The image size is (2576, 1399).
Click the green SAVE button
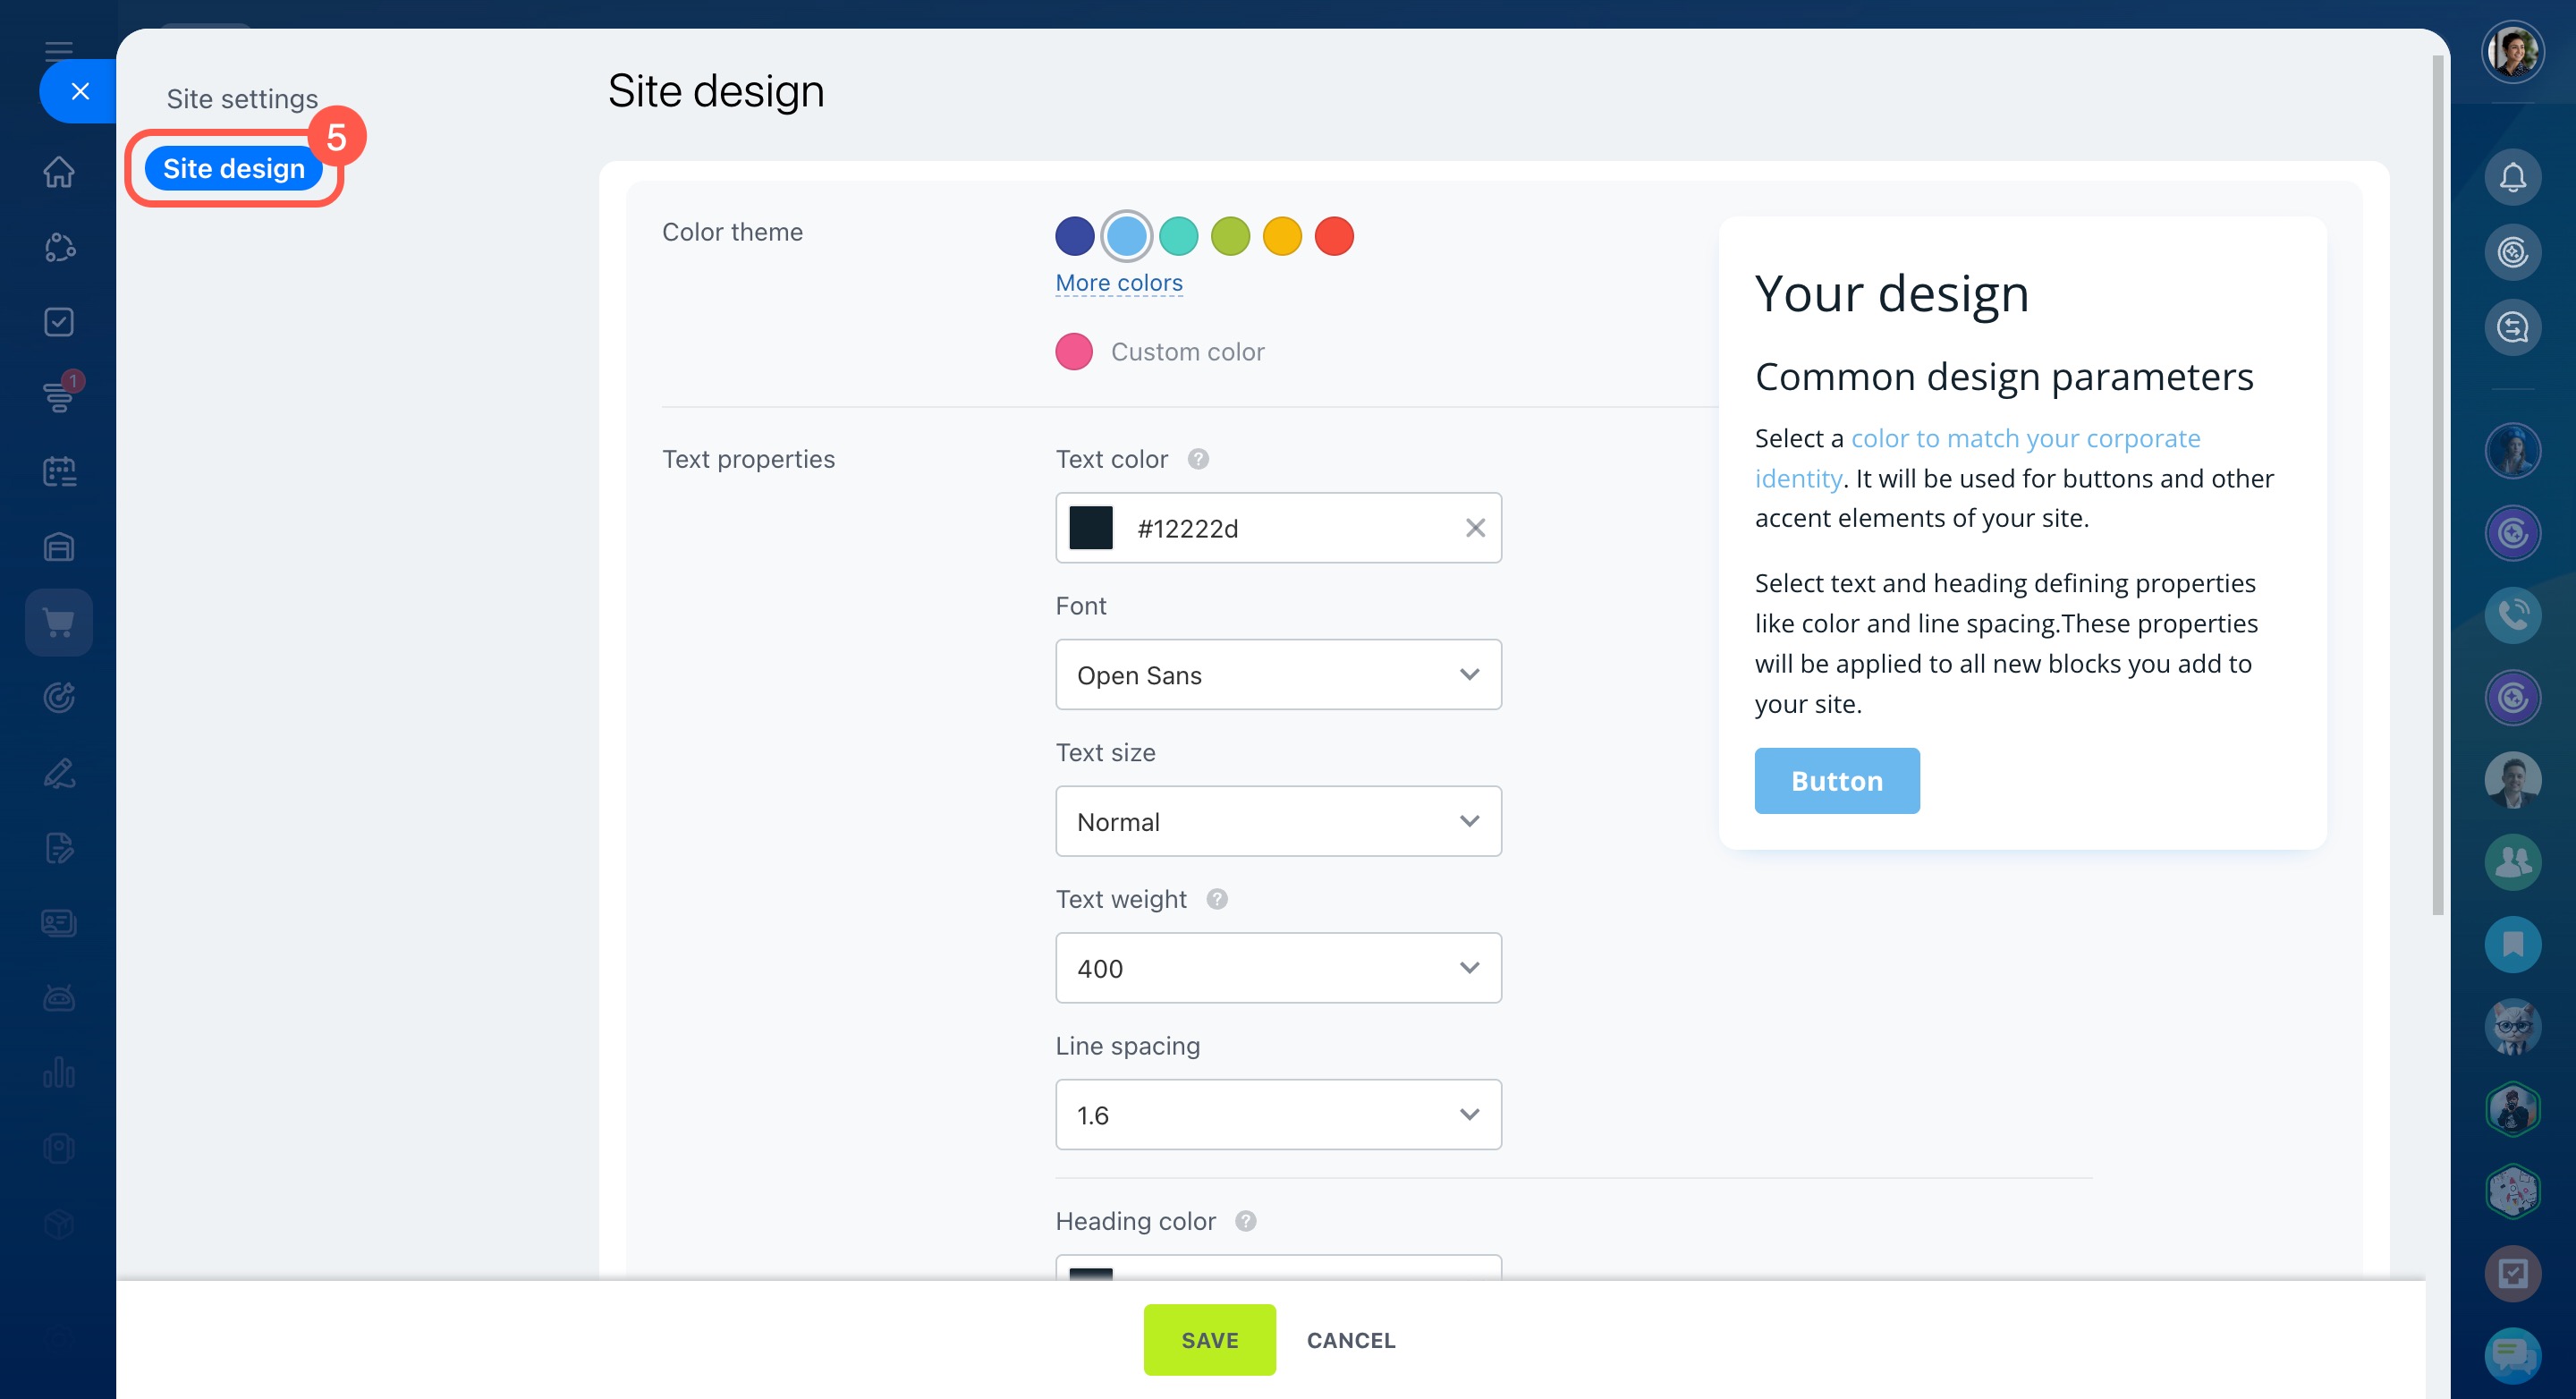1209,1339
